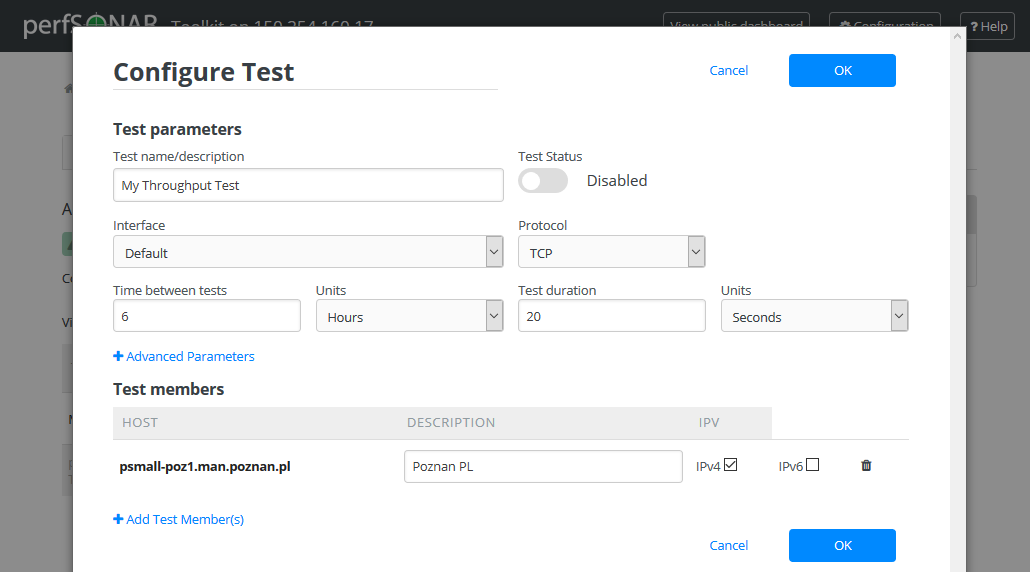Image resolution: width=1030 pixels, height=572 pixels.
Task: Click the Test duration field
Action: tap(612, 316)
